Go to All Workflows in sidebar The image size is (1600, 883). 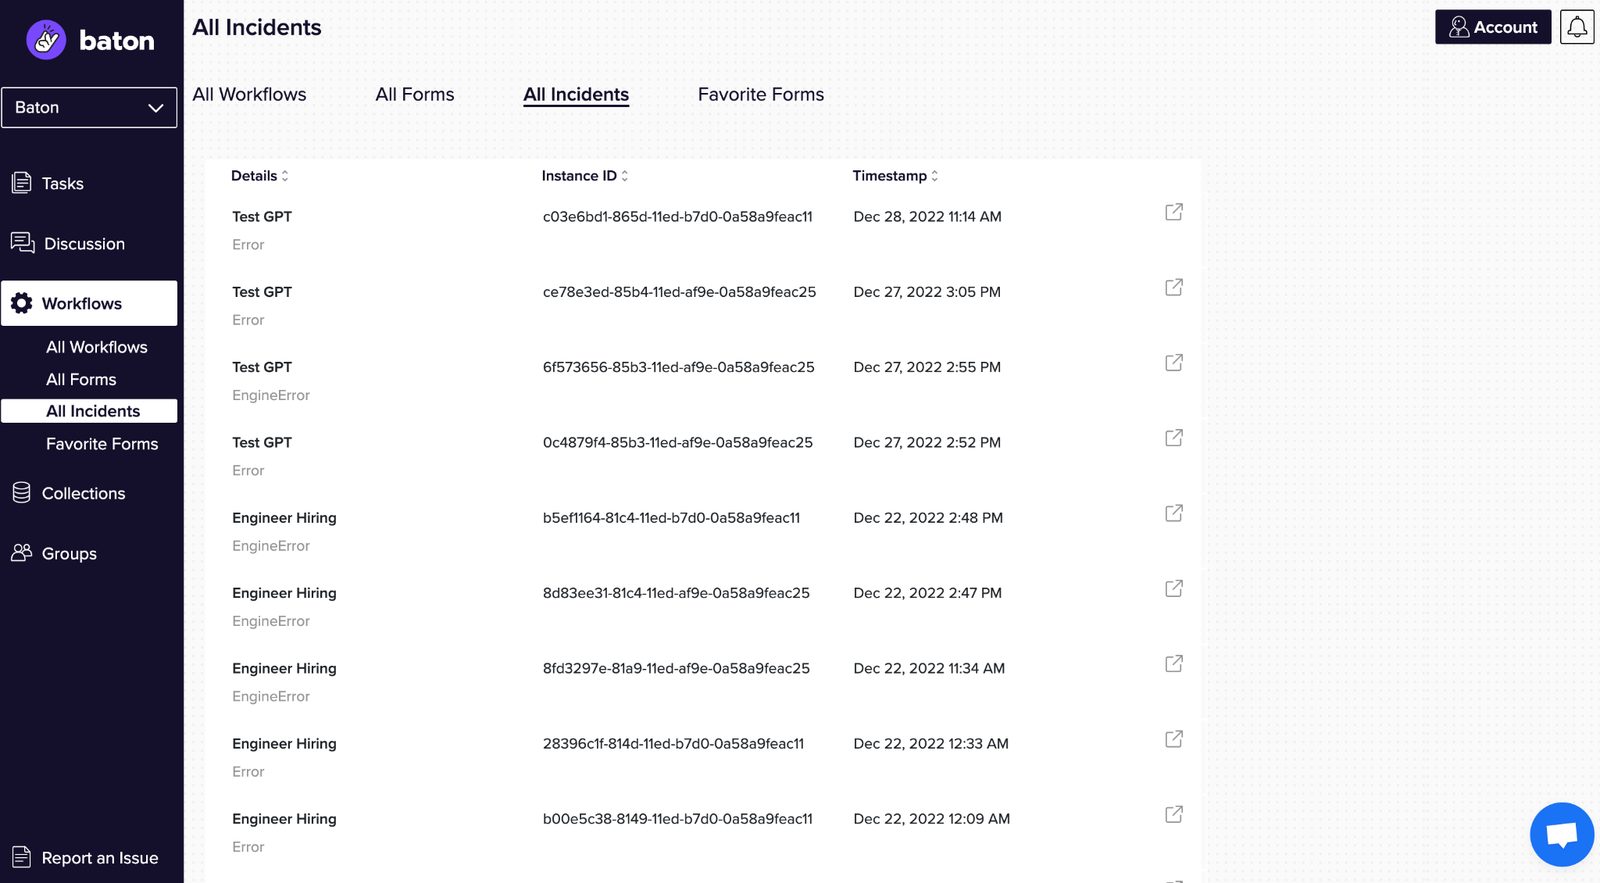pyautogui.click(x=97, y=347)
